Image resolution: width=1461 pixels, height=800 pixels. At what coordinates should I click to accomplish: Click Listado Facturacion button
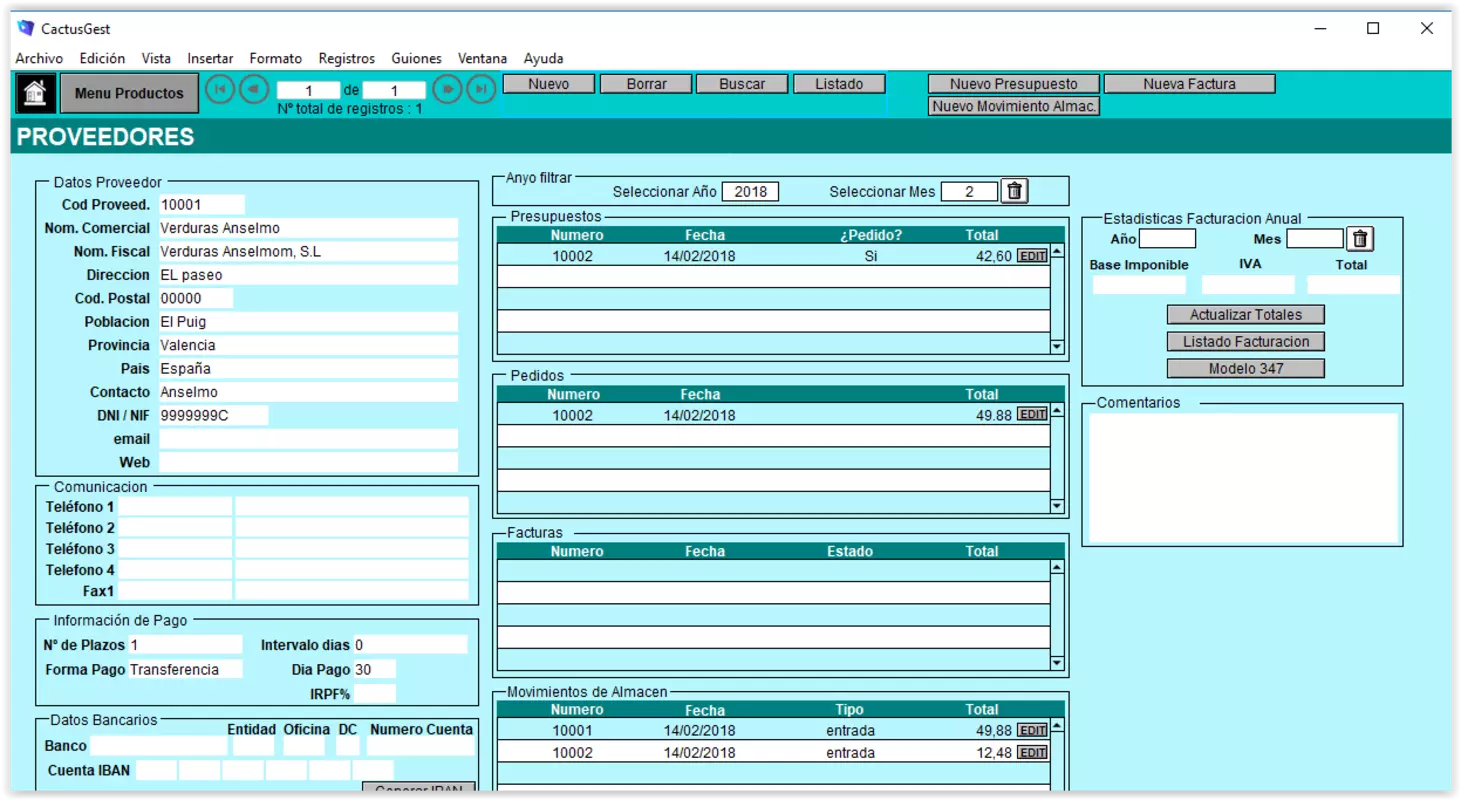pos(1246,342)
